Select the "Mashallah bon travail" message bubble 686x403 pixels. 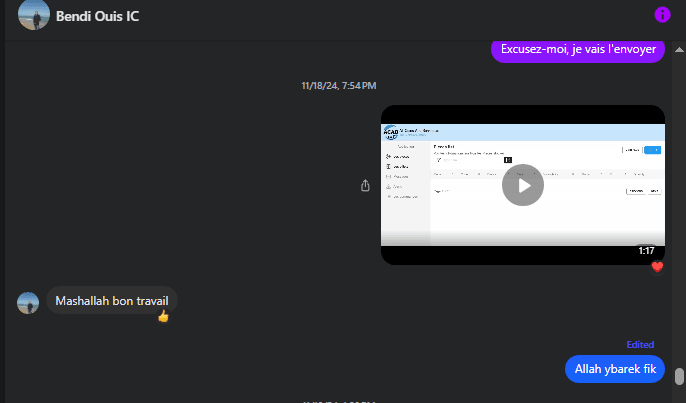[x=112, y=300]
